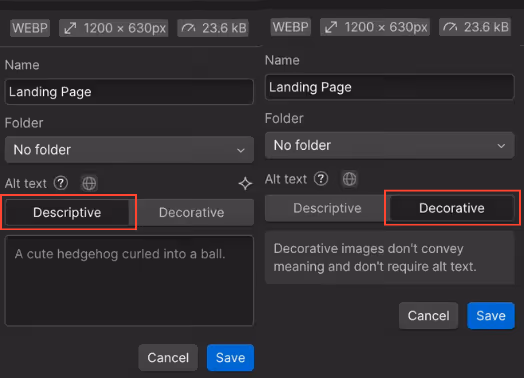Open the No folder dropdown in right panel
This screenshot has height=378, width=524.
pos(390,145)
